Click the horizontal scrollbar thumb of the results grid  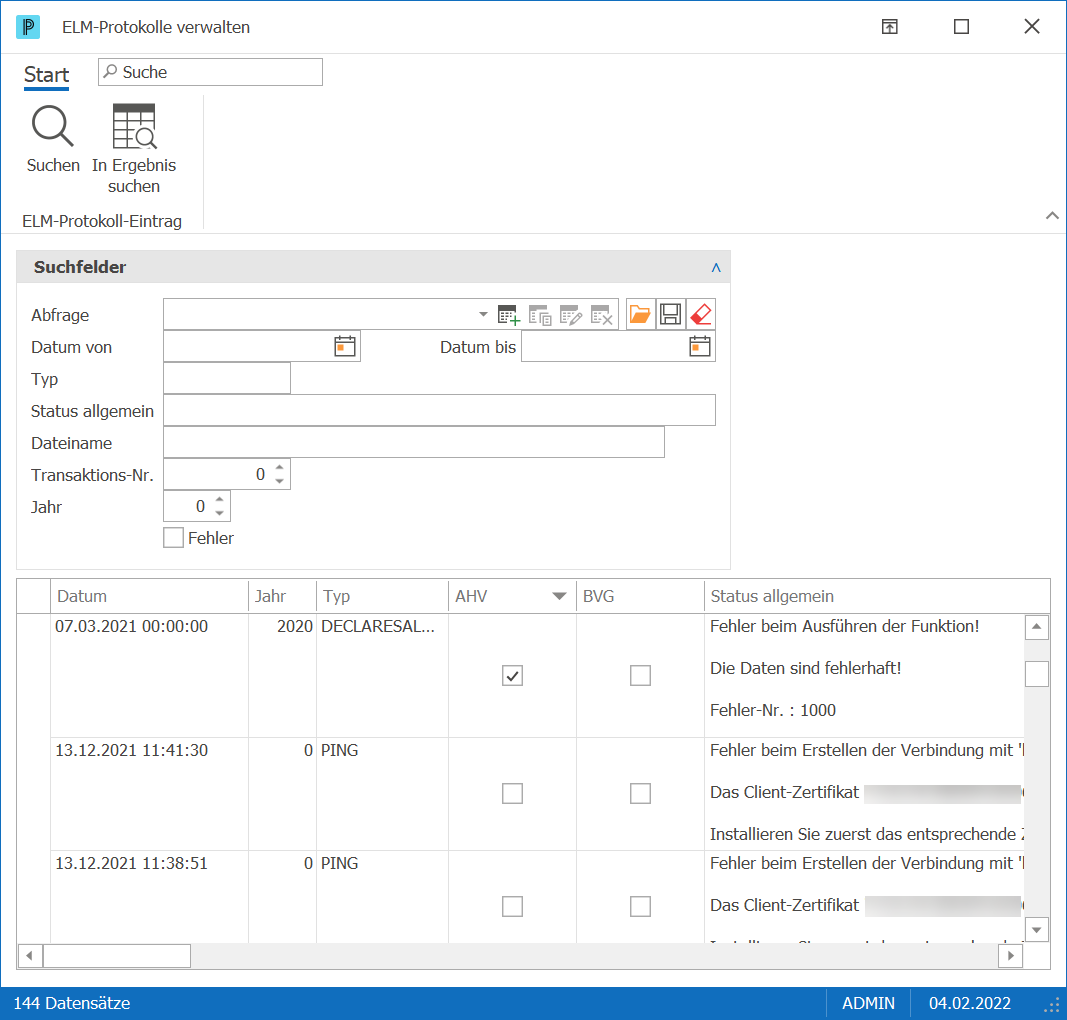117,955
